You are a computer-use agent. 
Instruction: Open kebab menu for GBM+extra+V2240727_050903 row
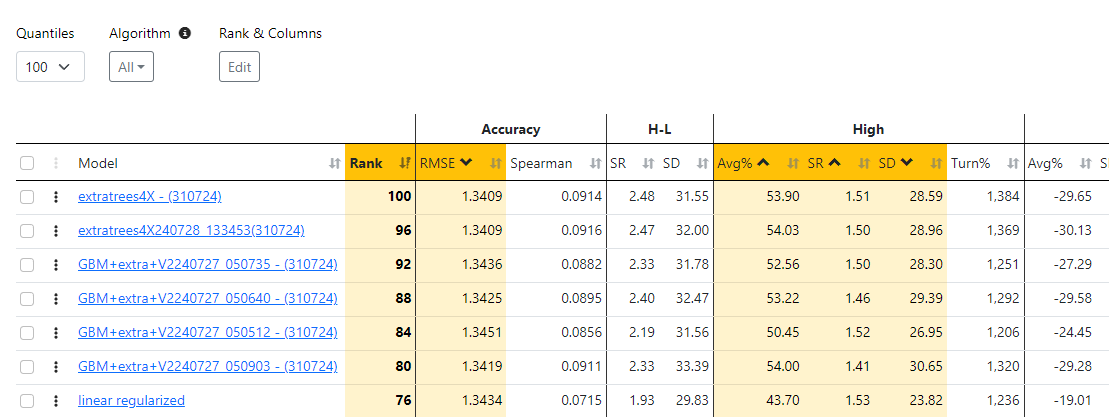[56, 367]
